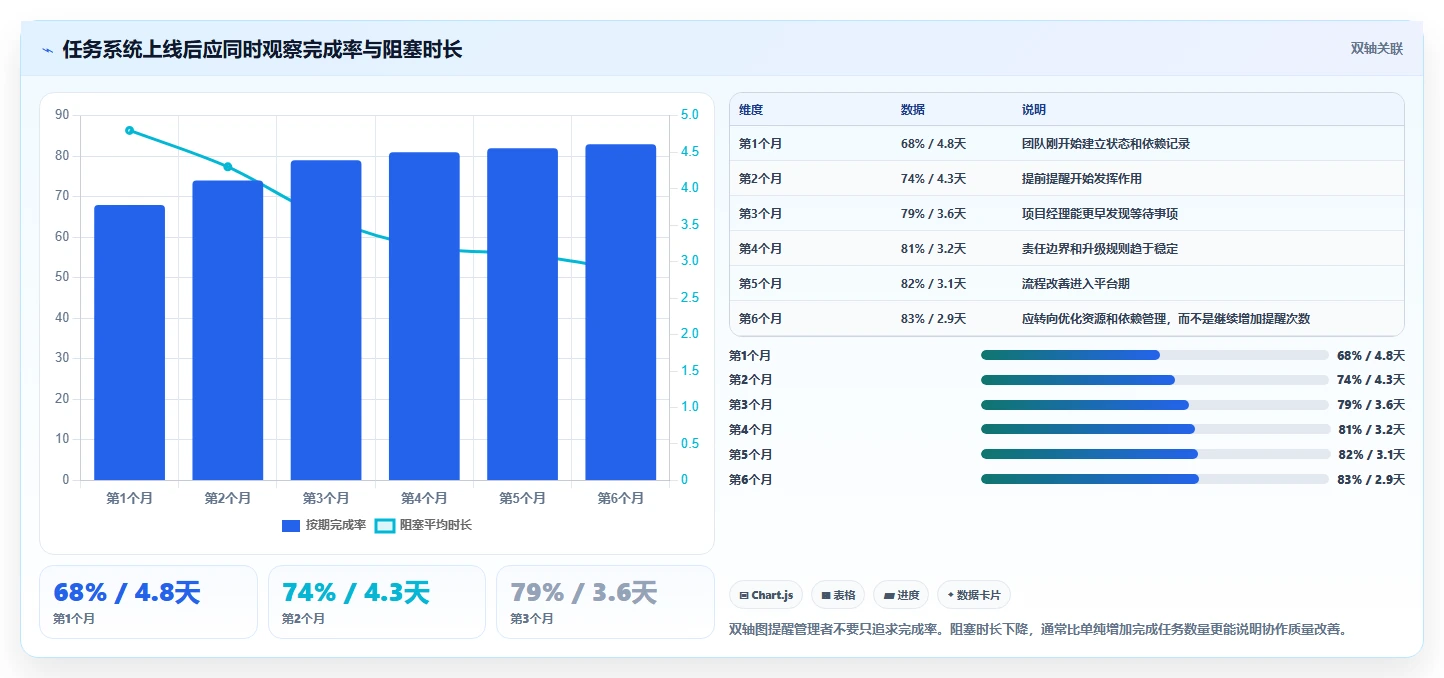This screenshot has height=678, width=1444.
Task: Open the 74% / 4.3天 data card
Action: click(x=377, y=602)
